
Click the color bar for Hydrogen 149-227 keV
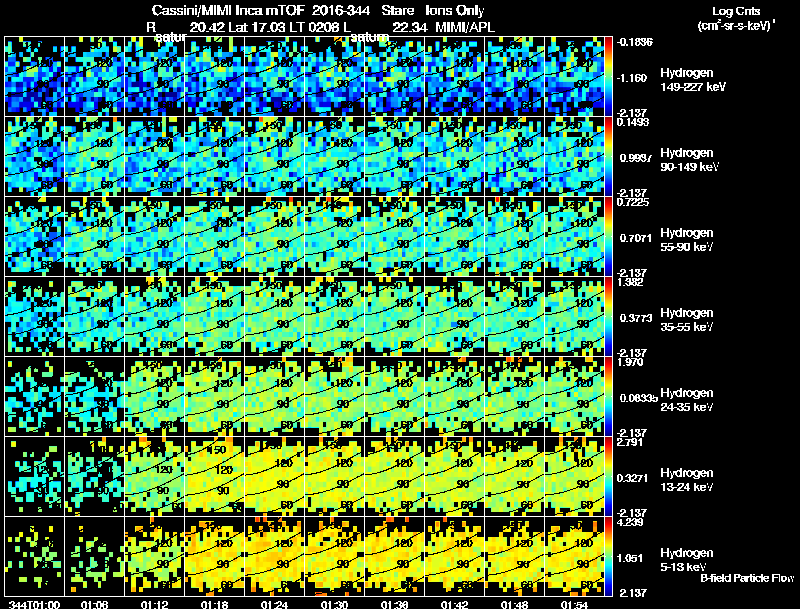pos(608,76)
